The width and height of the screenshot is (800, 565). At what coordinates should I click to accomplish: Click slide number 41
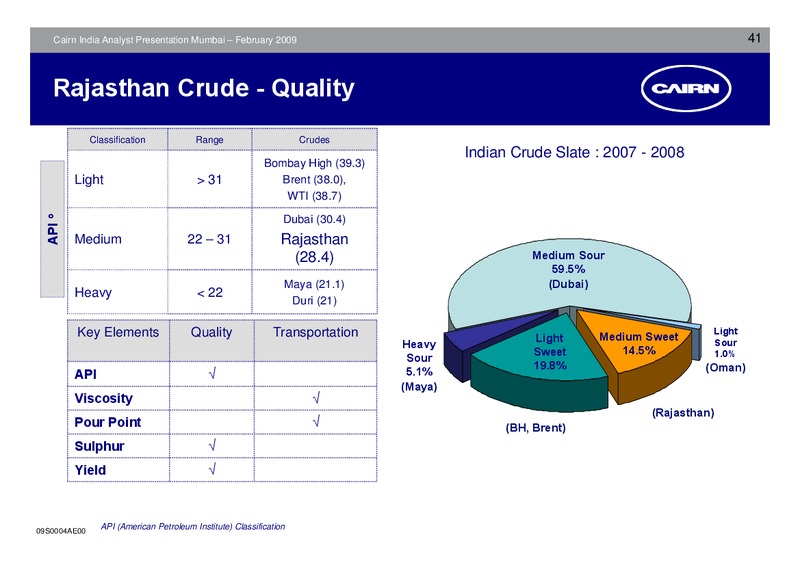754,38
